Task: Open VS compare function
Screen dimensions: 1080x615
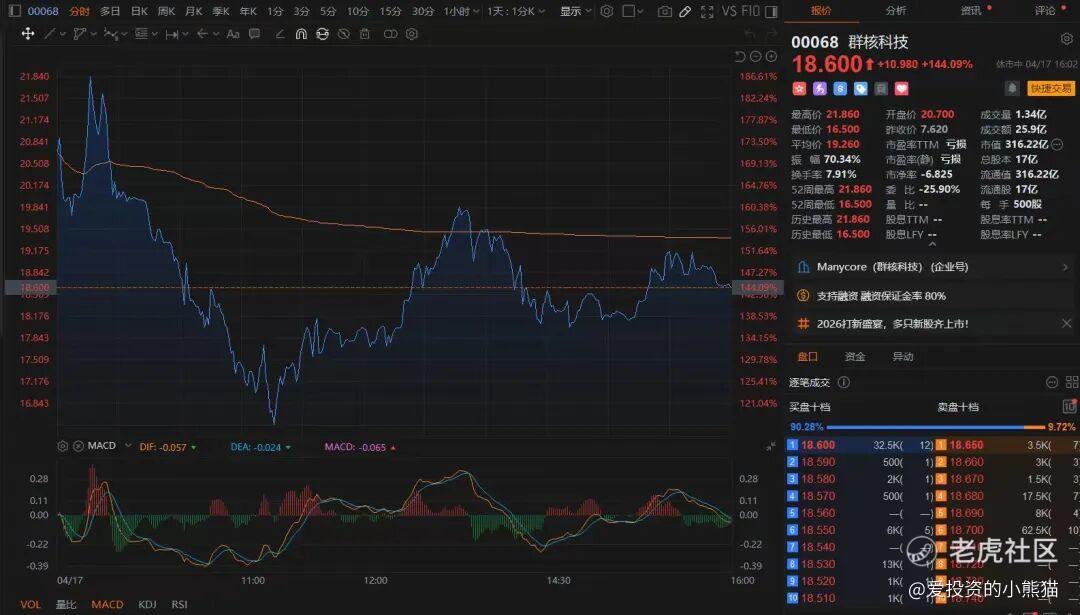Action: click(x=729, y=11)
